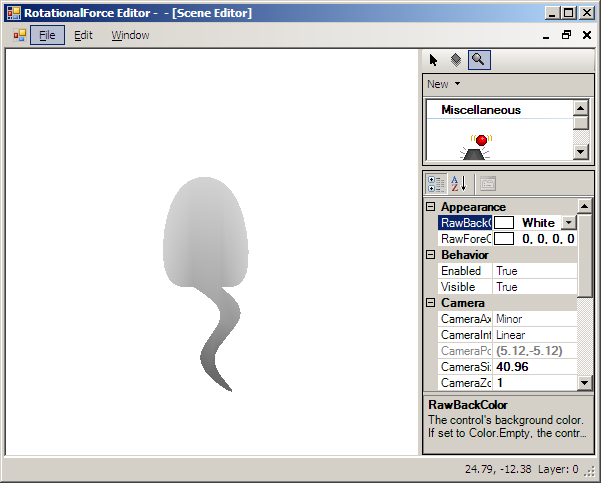Click the Enabled property True value

(x=535, y=271)
